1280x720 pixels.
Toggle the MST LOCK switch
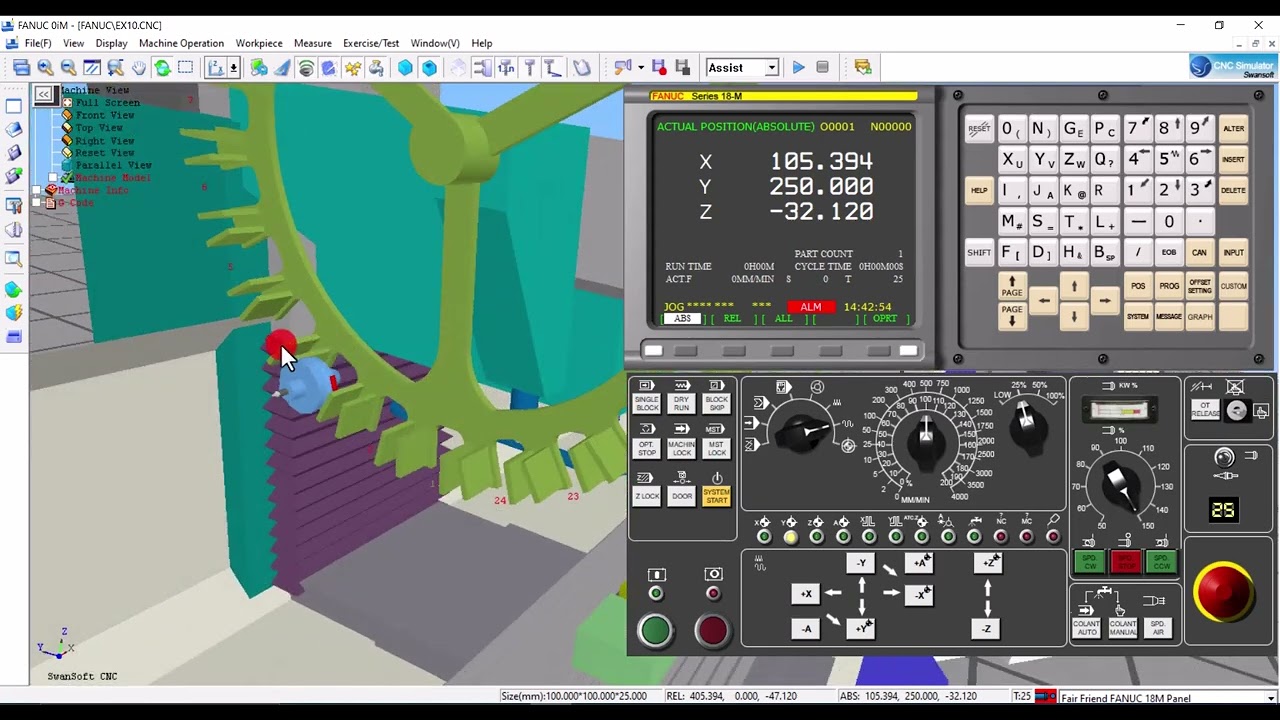click(x=716, y=448)
